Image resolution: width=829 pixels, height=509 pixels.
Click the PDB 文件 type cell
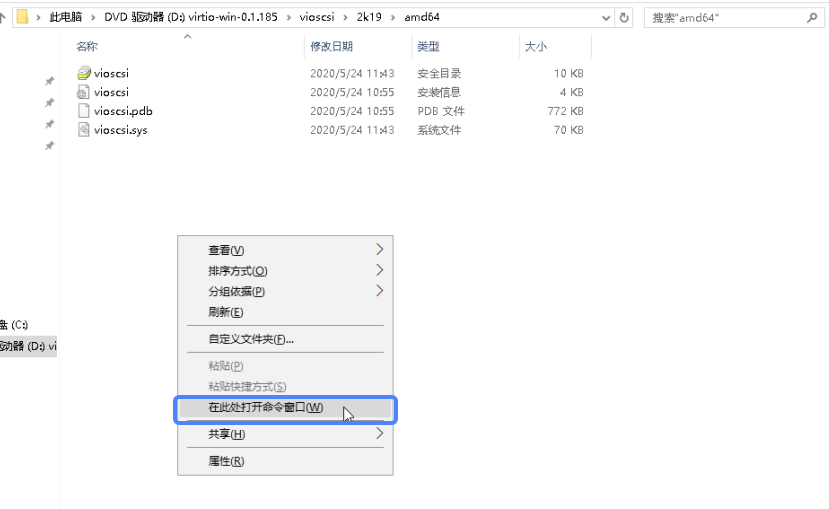pyautogui.click(x=441, y=111)
